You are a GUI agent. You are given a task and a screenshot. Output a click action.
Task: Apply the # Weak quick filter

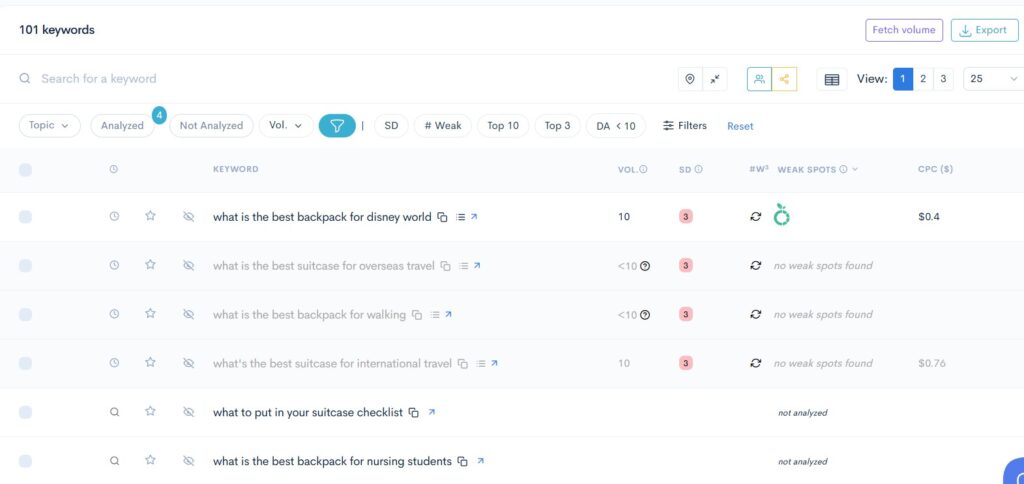coord(443,126)
